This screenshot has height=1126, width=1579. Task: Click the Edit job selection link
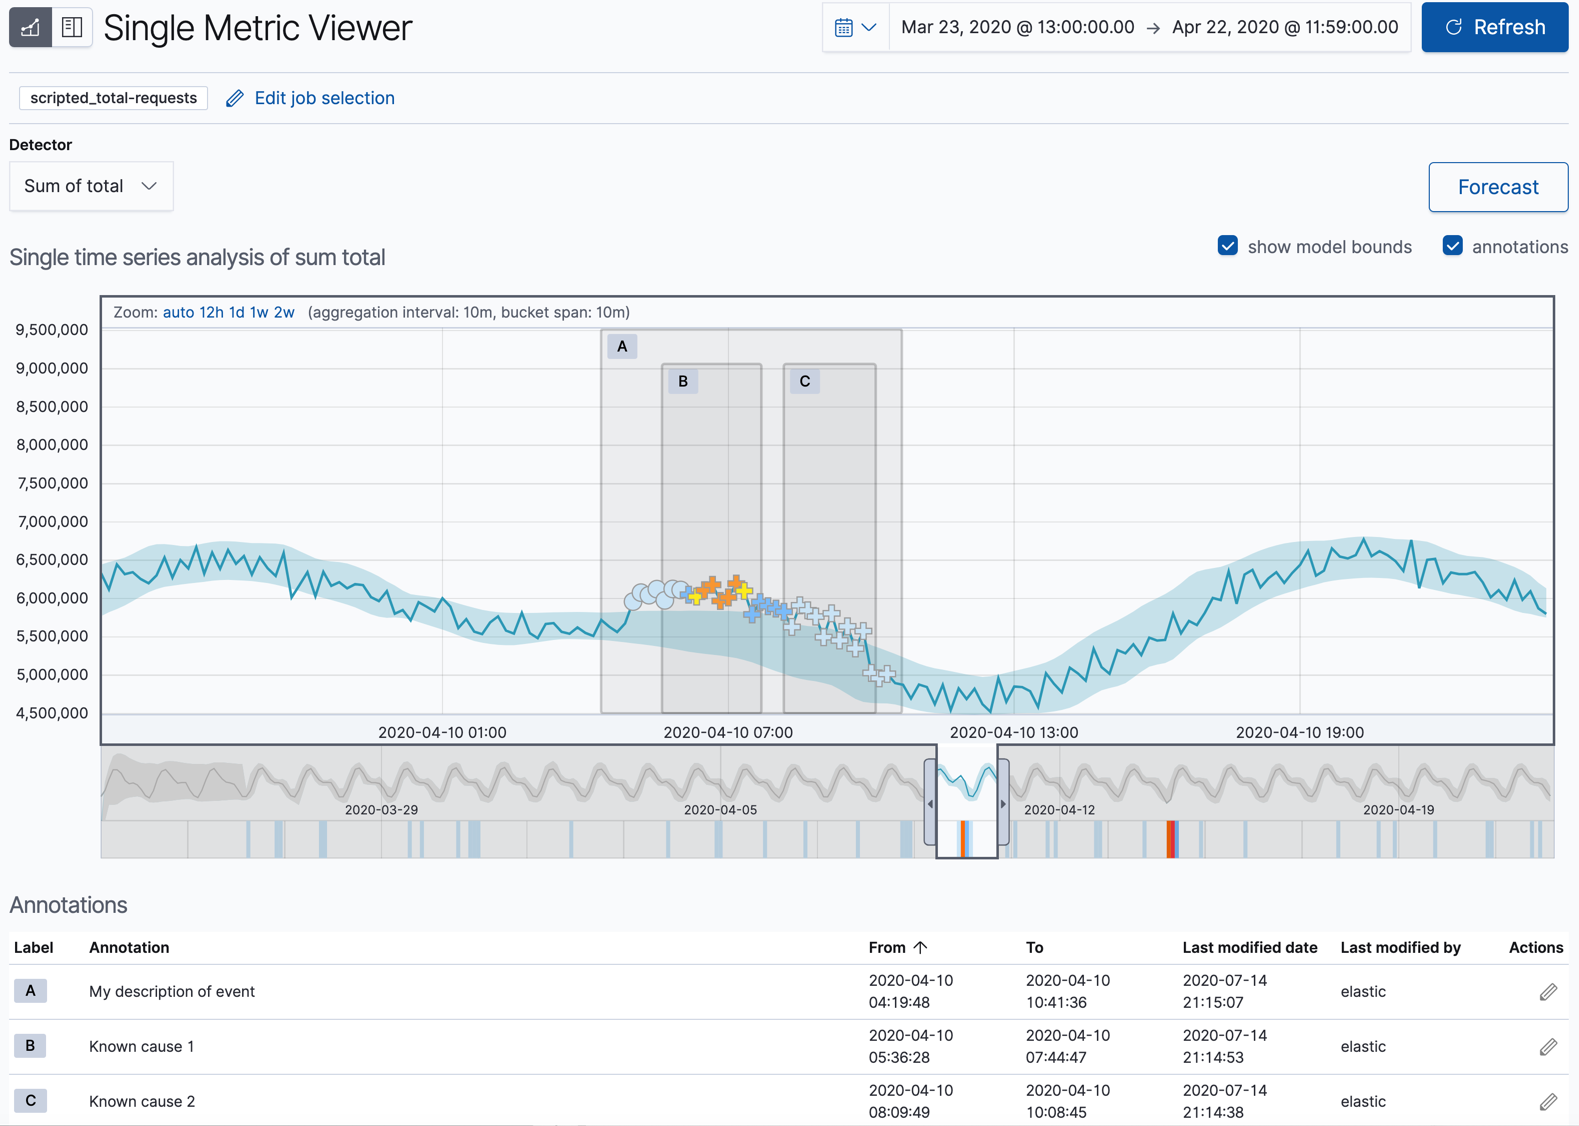[324, 98]
